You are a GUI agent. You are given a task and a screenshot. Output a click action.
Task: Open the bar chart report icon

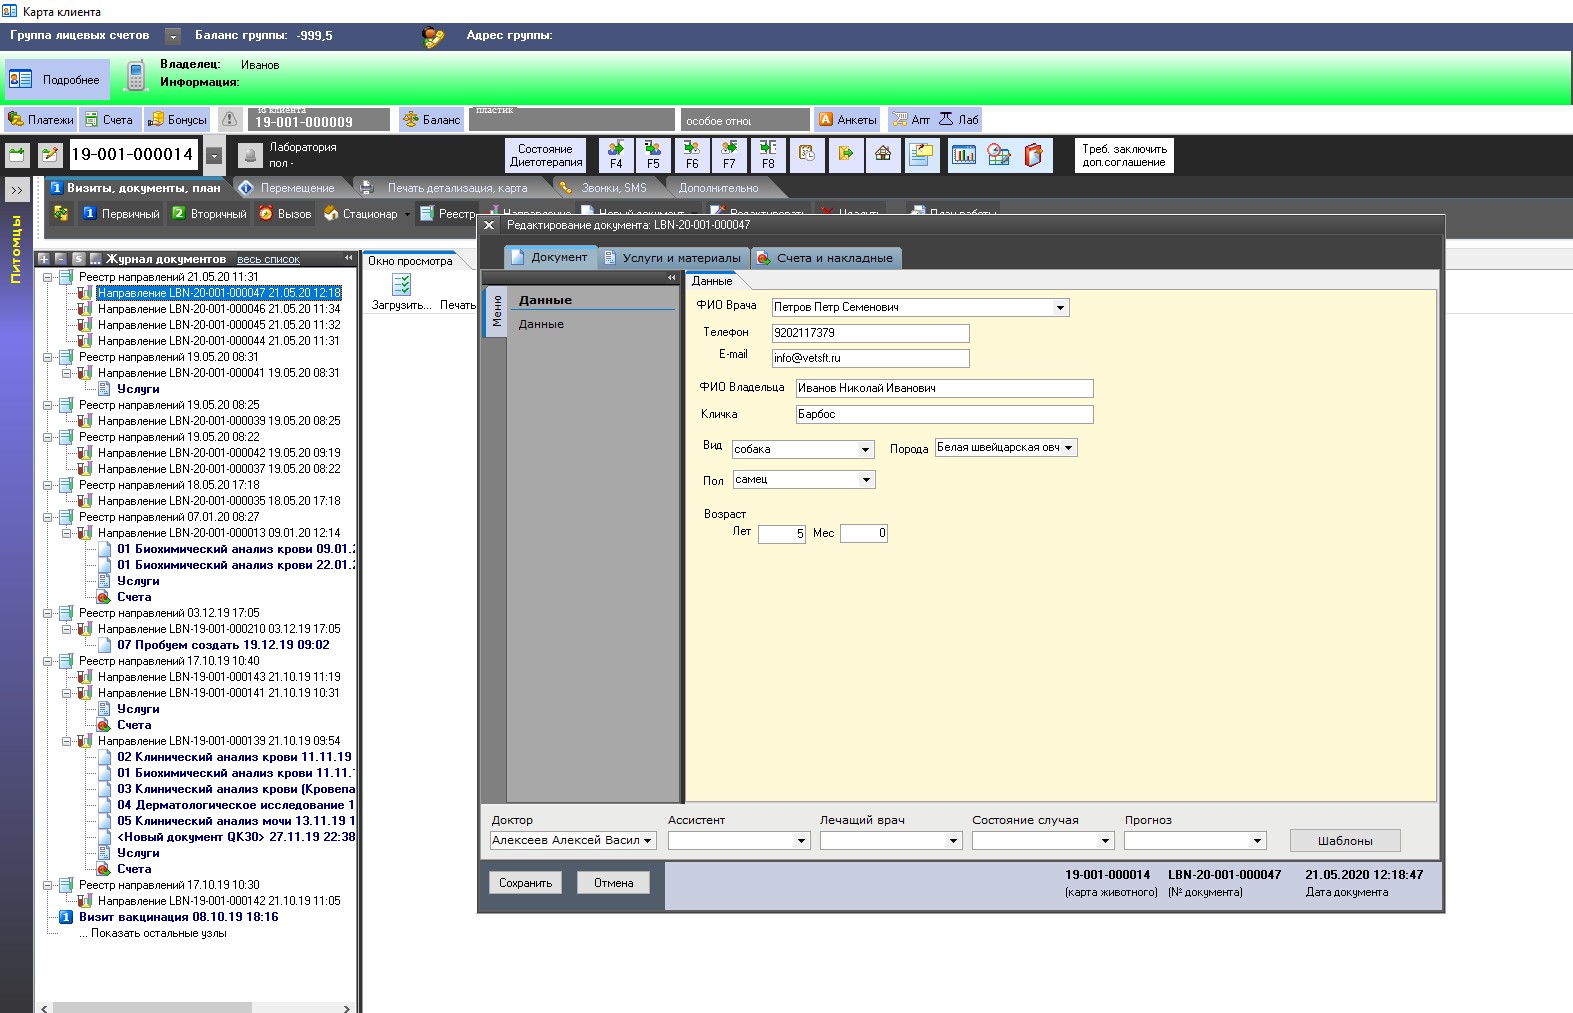[x=964, y=155]
